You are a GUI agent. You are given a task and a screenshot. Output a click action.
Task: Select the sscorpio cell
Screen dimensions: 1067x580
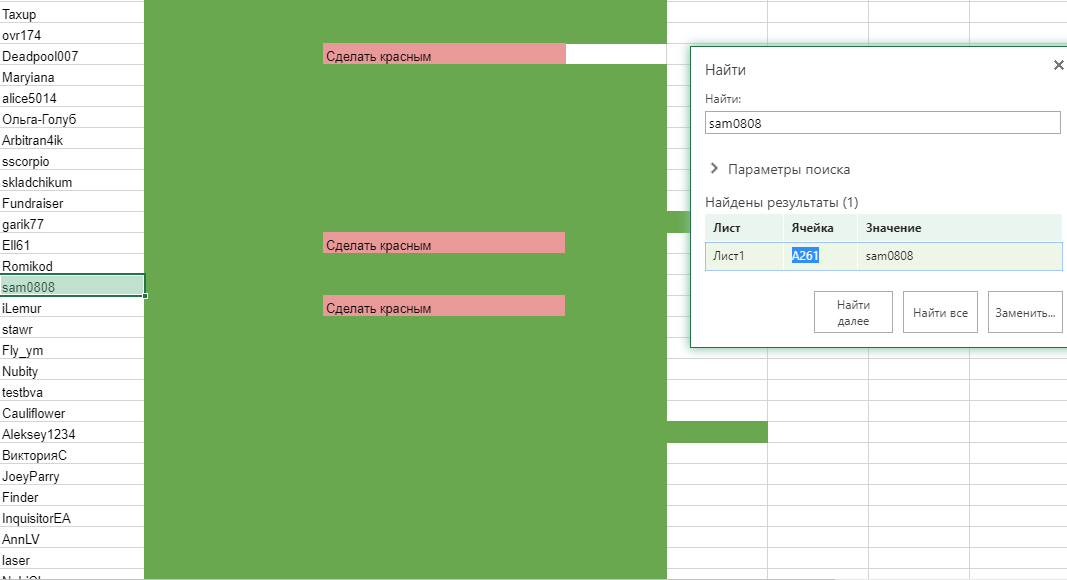(72, 161)
